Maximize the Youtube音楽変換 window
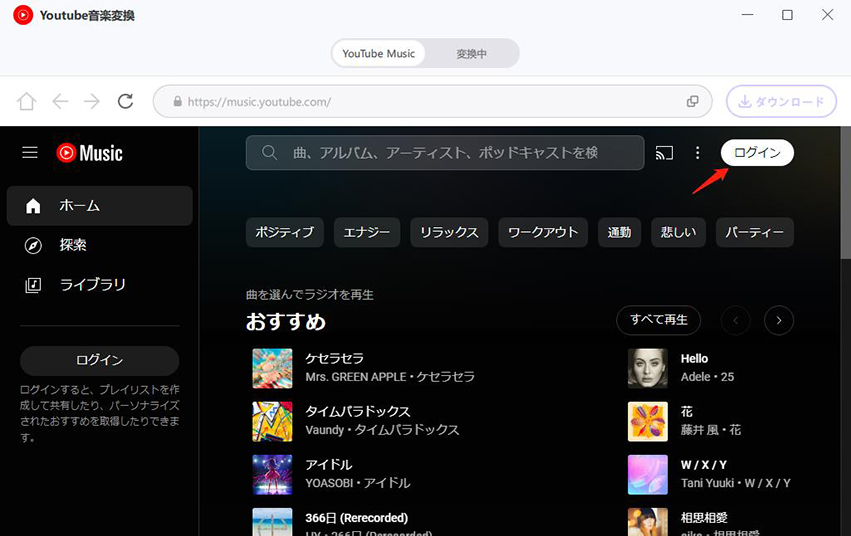Viewport: 851px width, 536px height. click(x=787, y=15)
